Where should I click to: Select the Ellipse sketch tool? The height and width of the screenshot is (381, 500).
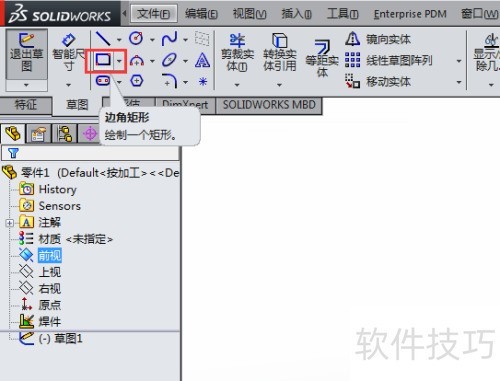(170, 60)
